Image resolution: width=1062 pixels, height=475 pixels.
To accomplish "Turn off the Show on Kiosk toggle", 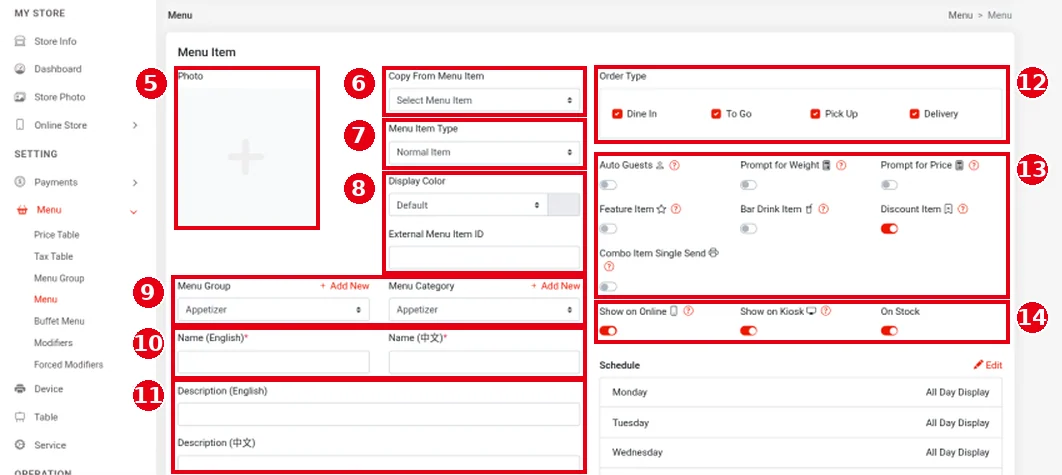I will [748, 331].
